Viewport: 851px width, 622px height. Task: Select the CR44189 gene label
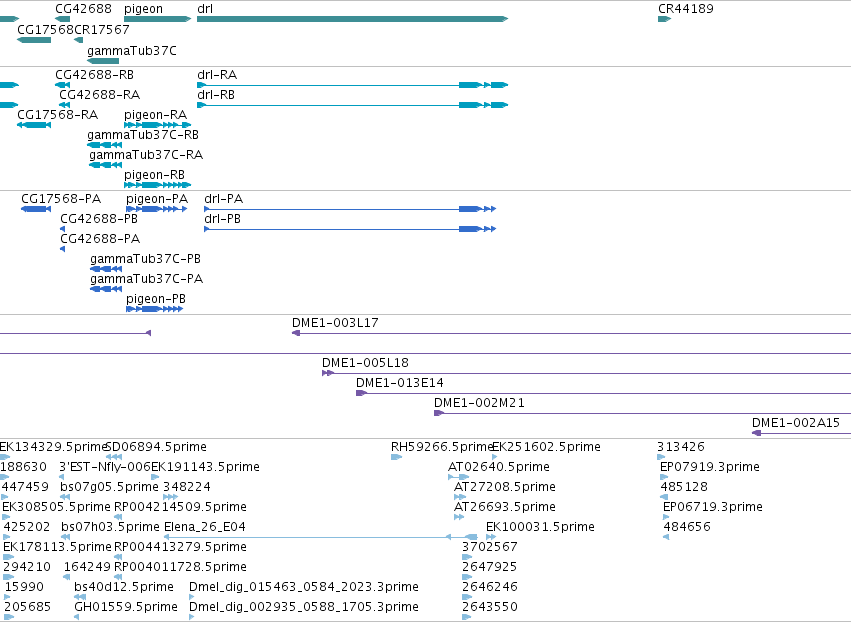point(685,9)
